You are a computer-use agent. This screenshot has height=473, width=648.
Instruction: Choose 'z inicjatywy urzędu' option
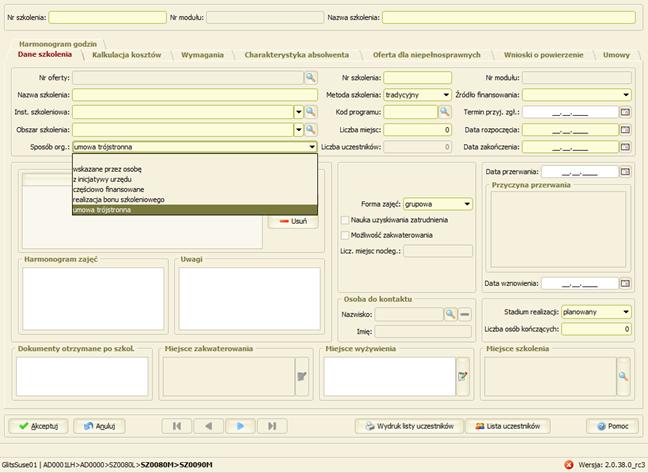195,179
